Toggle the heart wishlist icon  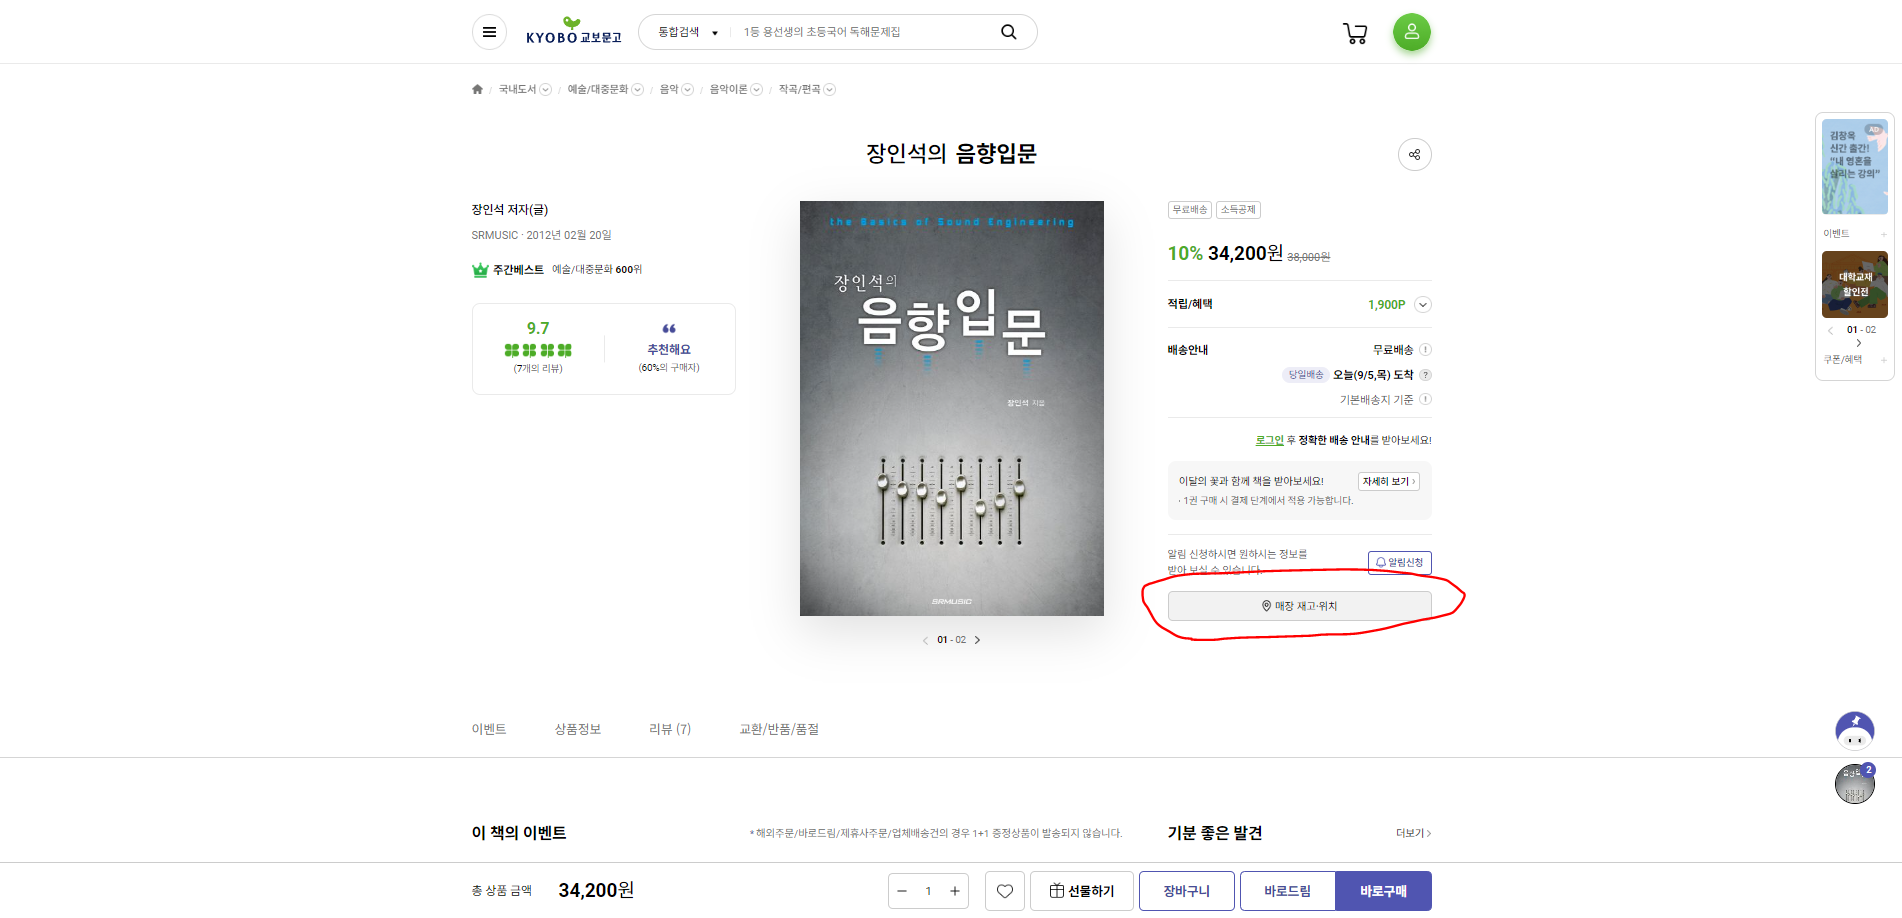tap(1004, 890)
